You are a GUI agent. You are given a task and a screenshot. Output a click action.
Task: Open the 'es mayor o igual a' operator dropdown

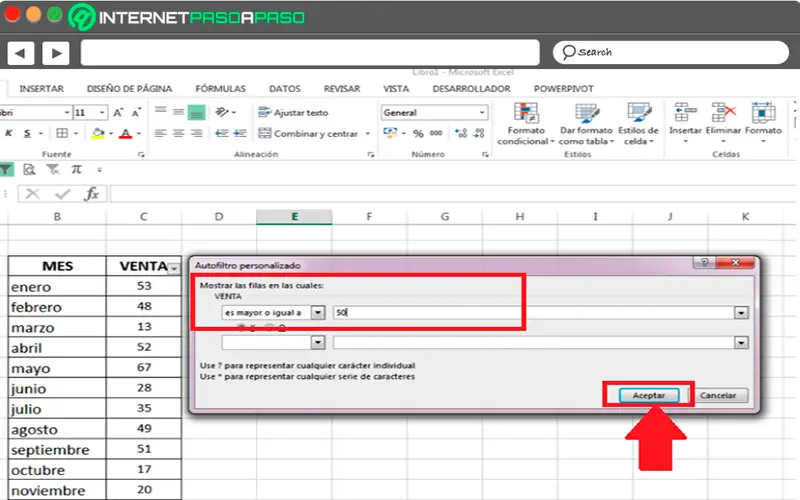click(x=318, y=312)
